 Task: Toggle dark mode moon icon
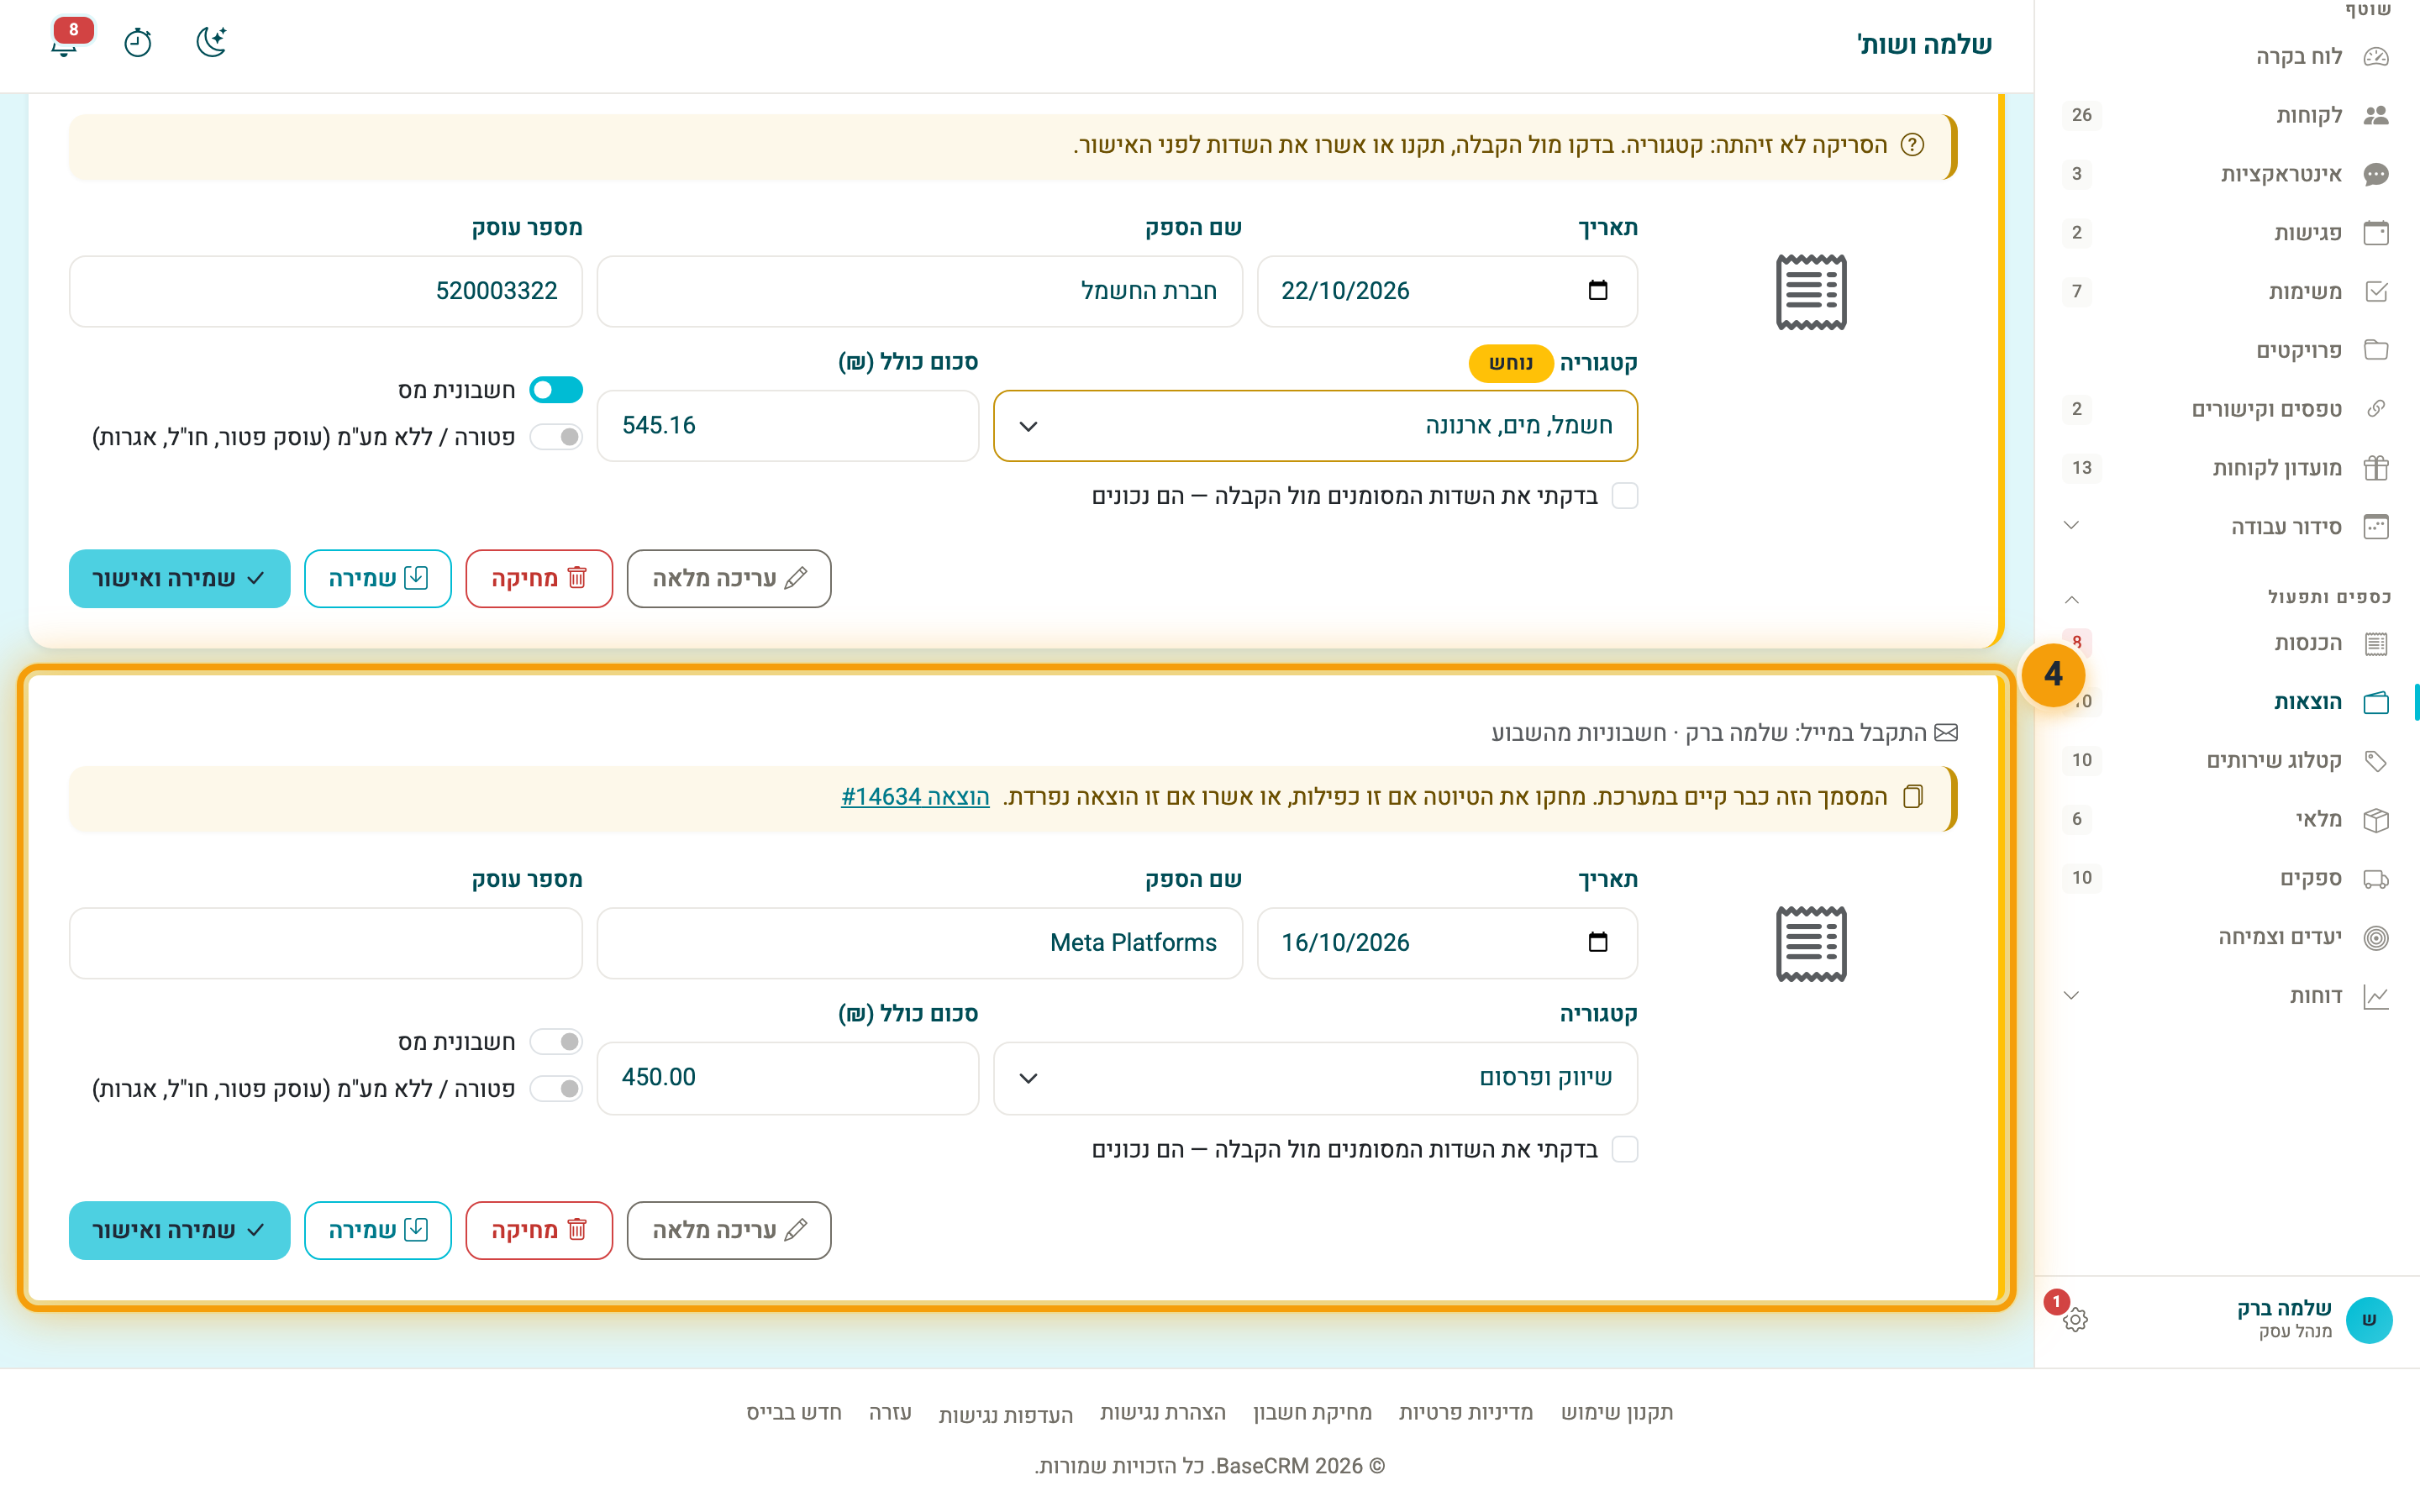pos(211,43)
